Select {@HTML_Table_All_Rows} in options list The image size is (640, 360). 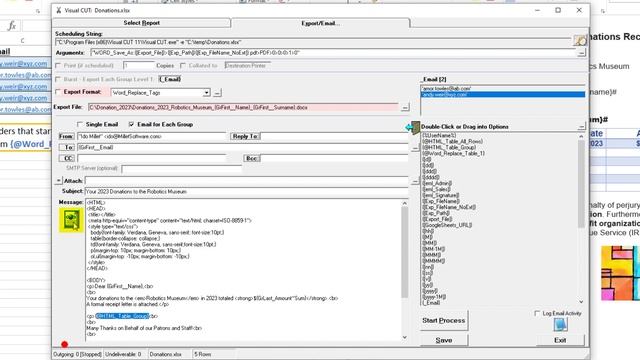coord(453,141)
